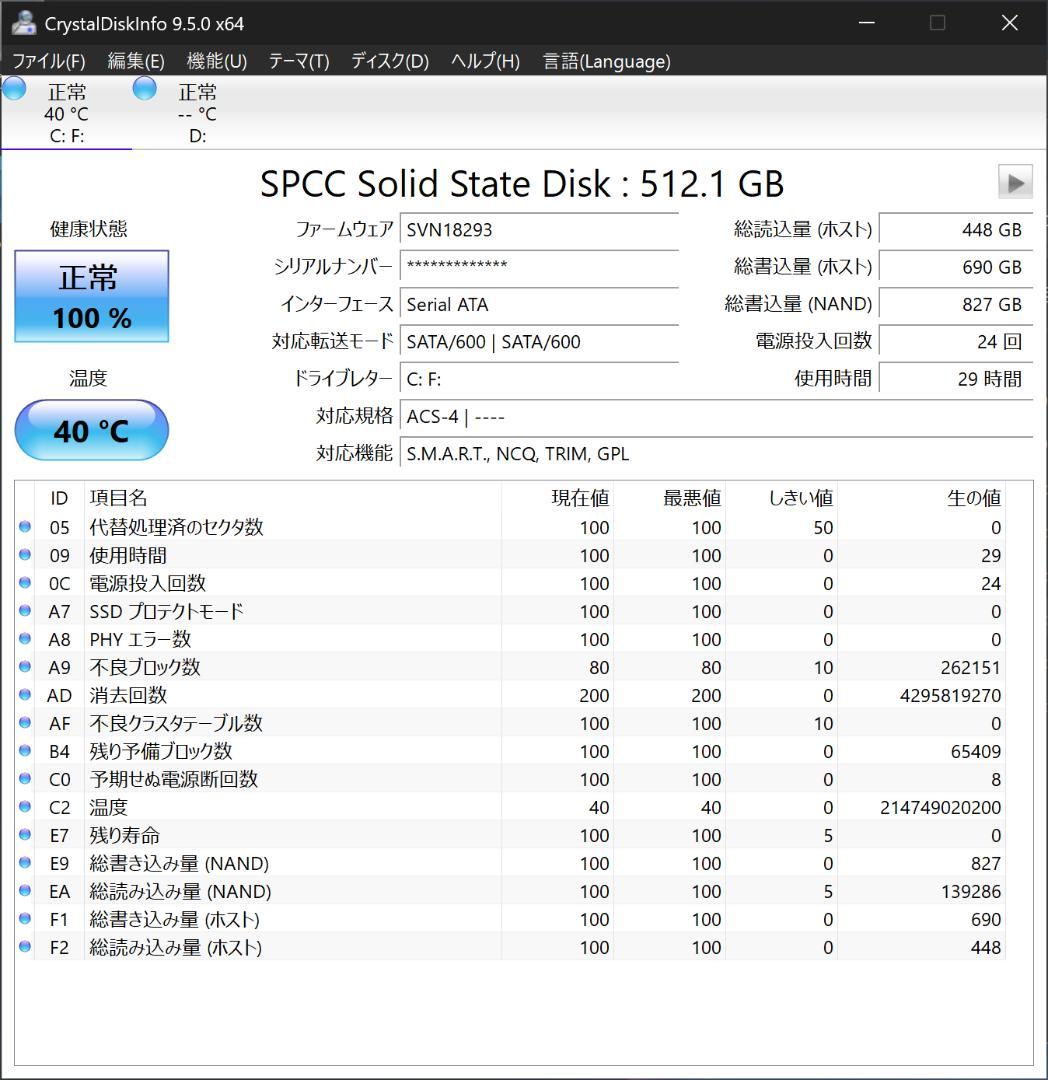Image resolution: width=1048 pixels, height=1080 pixels.
Task: Click total NAND writes value 827 GB
Action: click(956, 304)
